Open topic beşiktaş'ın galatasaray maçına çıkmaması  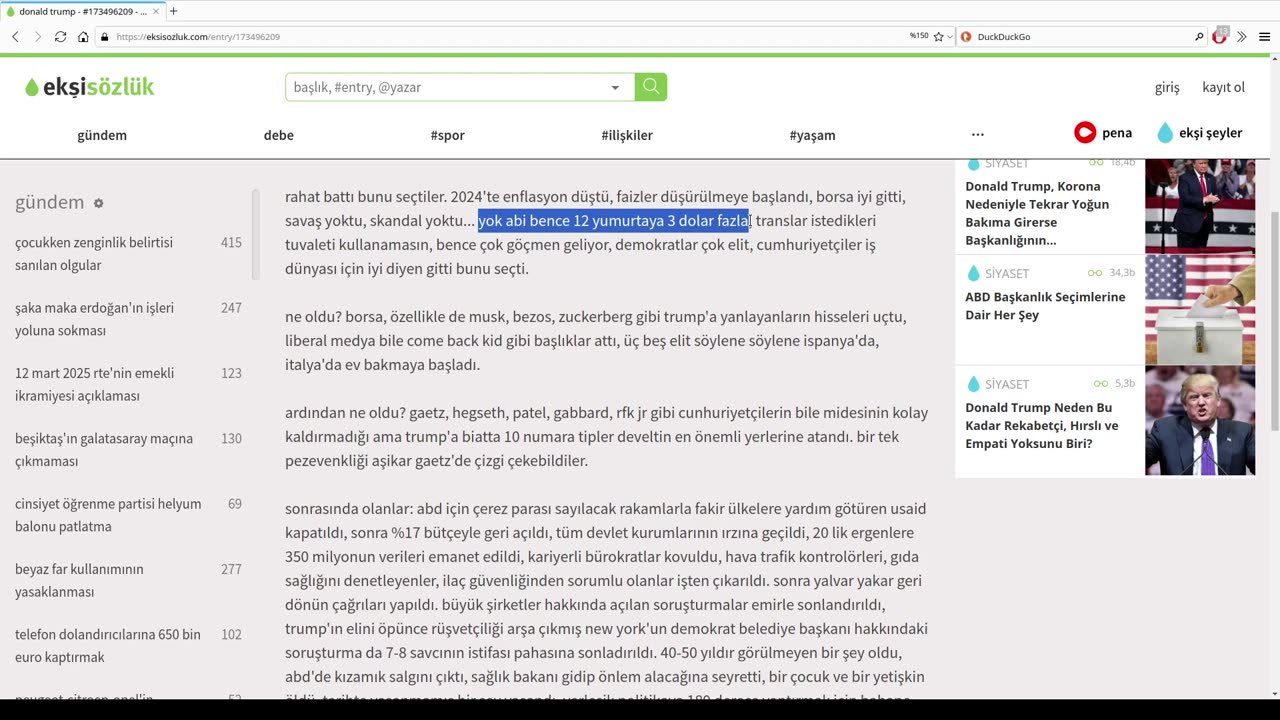pyautogui.click(x=104, y=449)
